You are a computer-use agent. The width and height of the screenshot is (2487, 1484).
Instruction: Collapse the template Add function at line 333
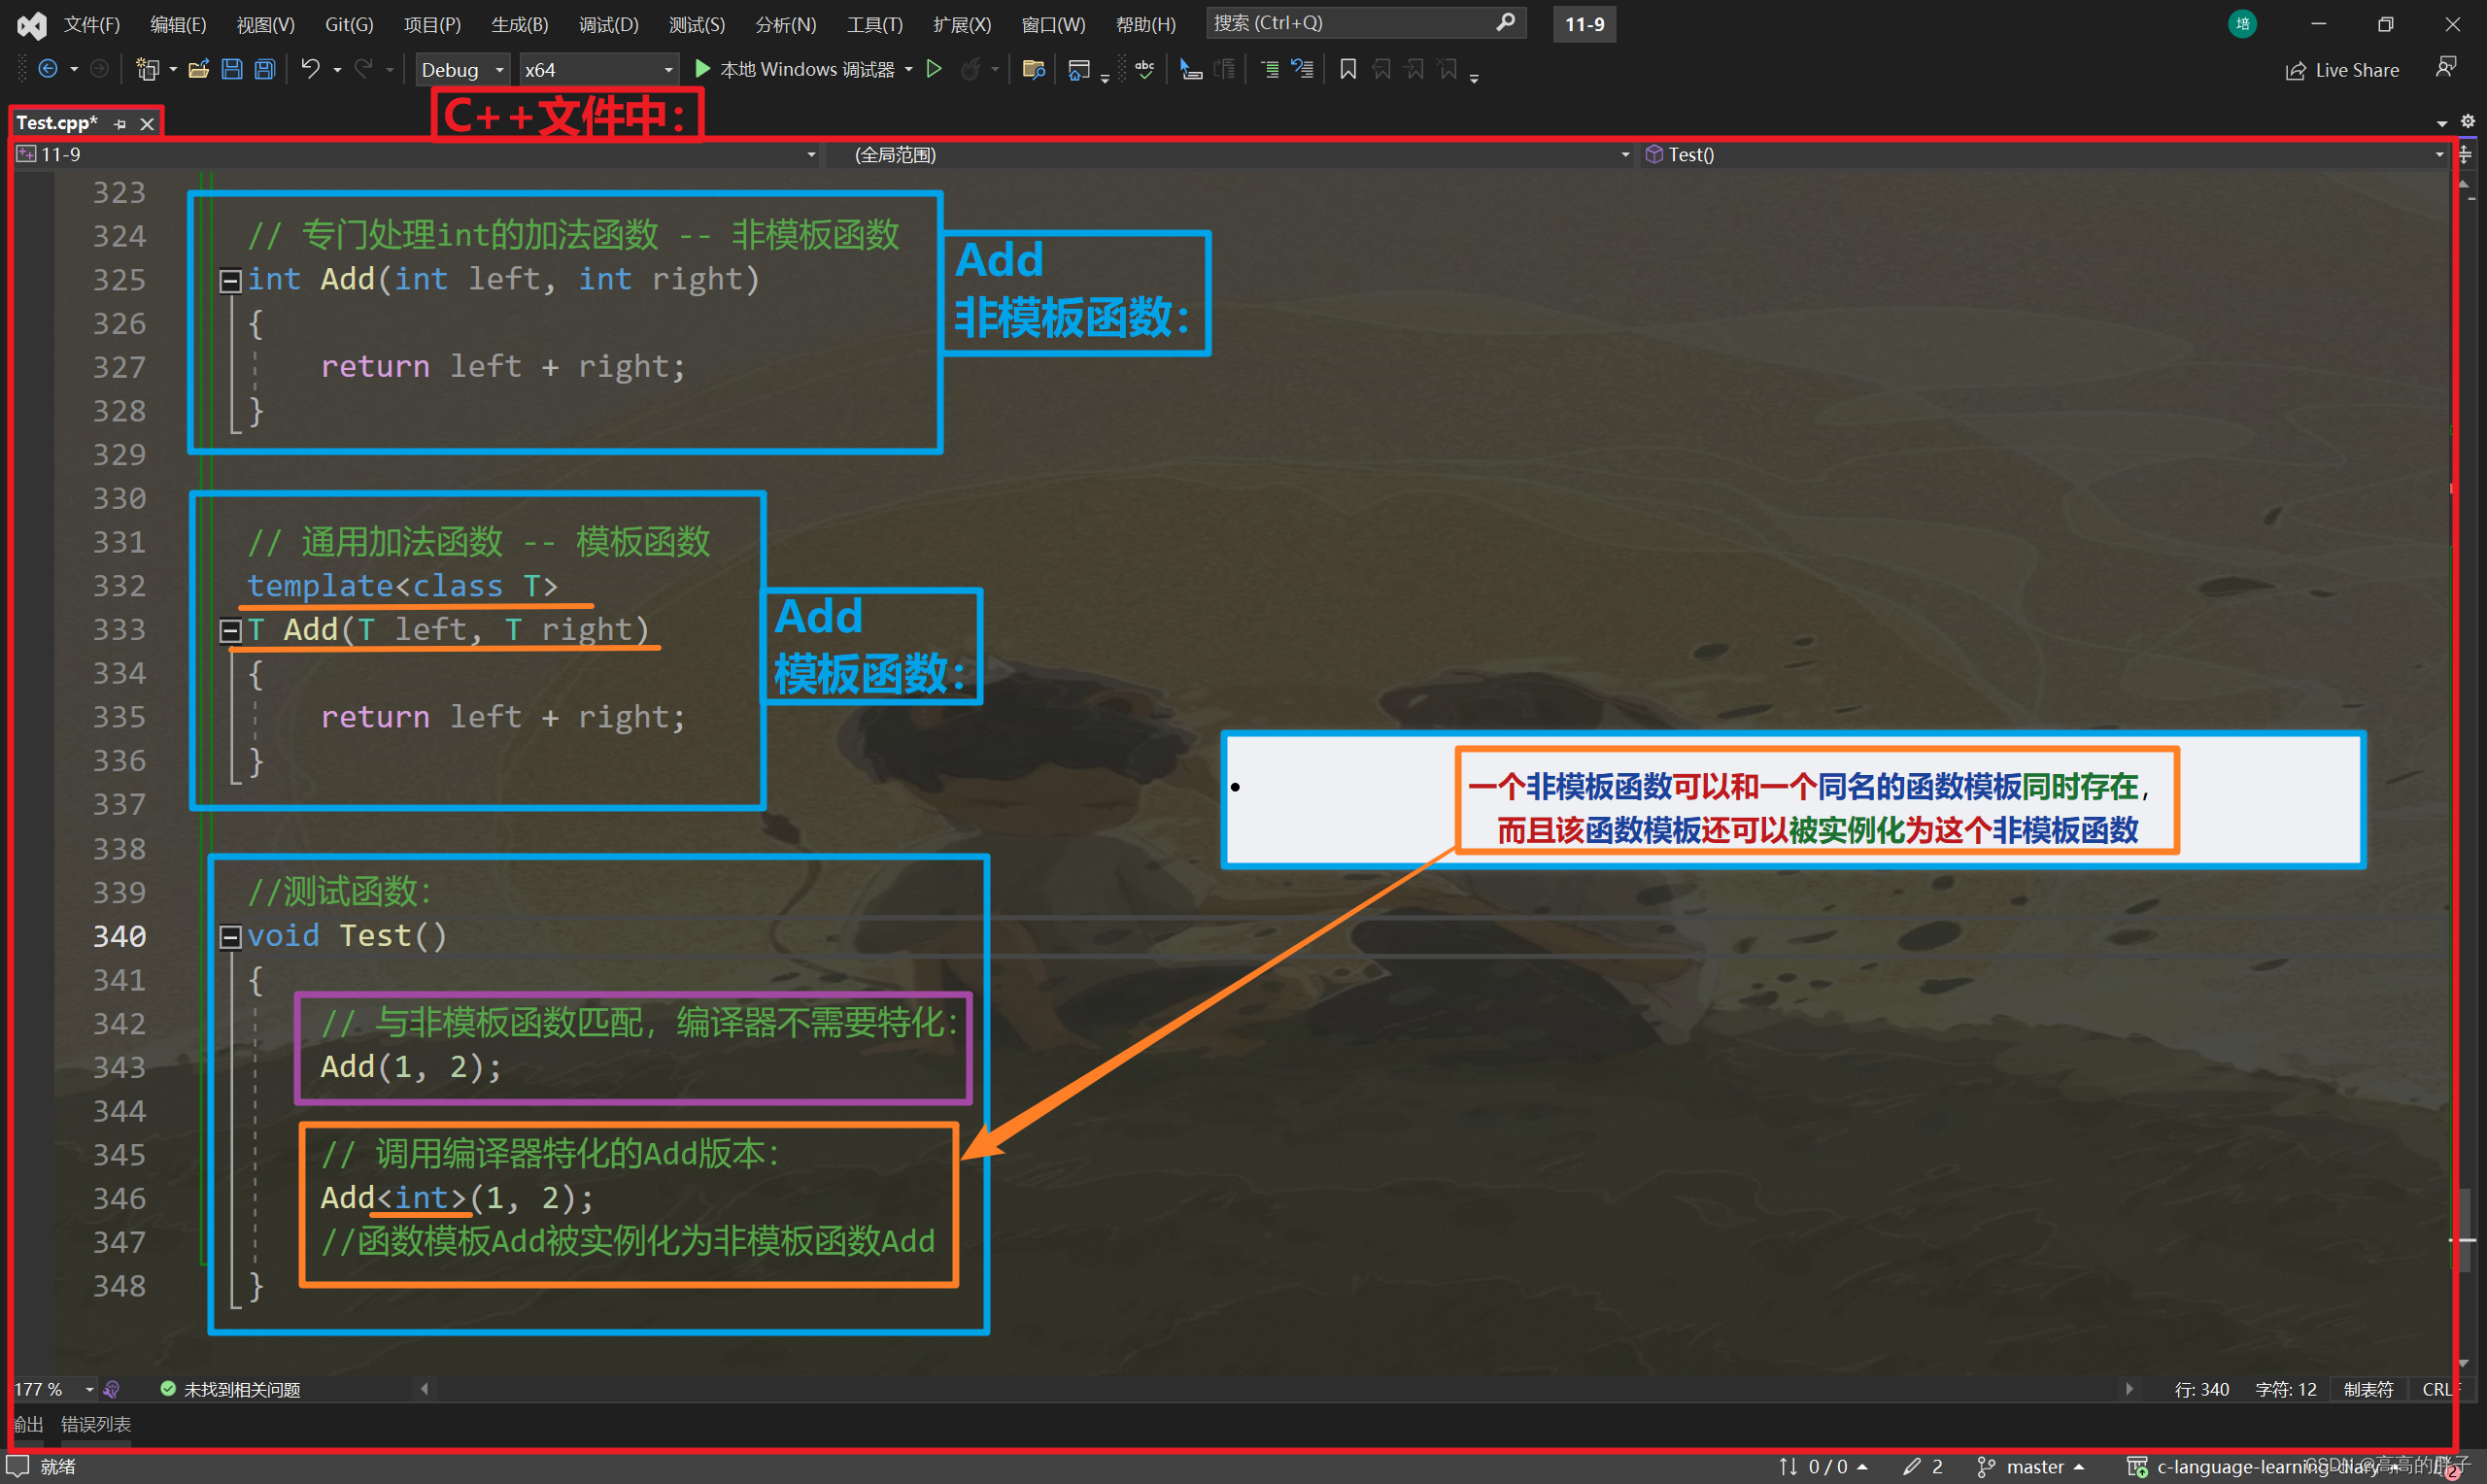coord(230,631)
